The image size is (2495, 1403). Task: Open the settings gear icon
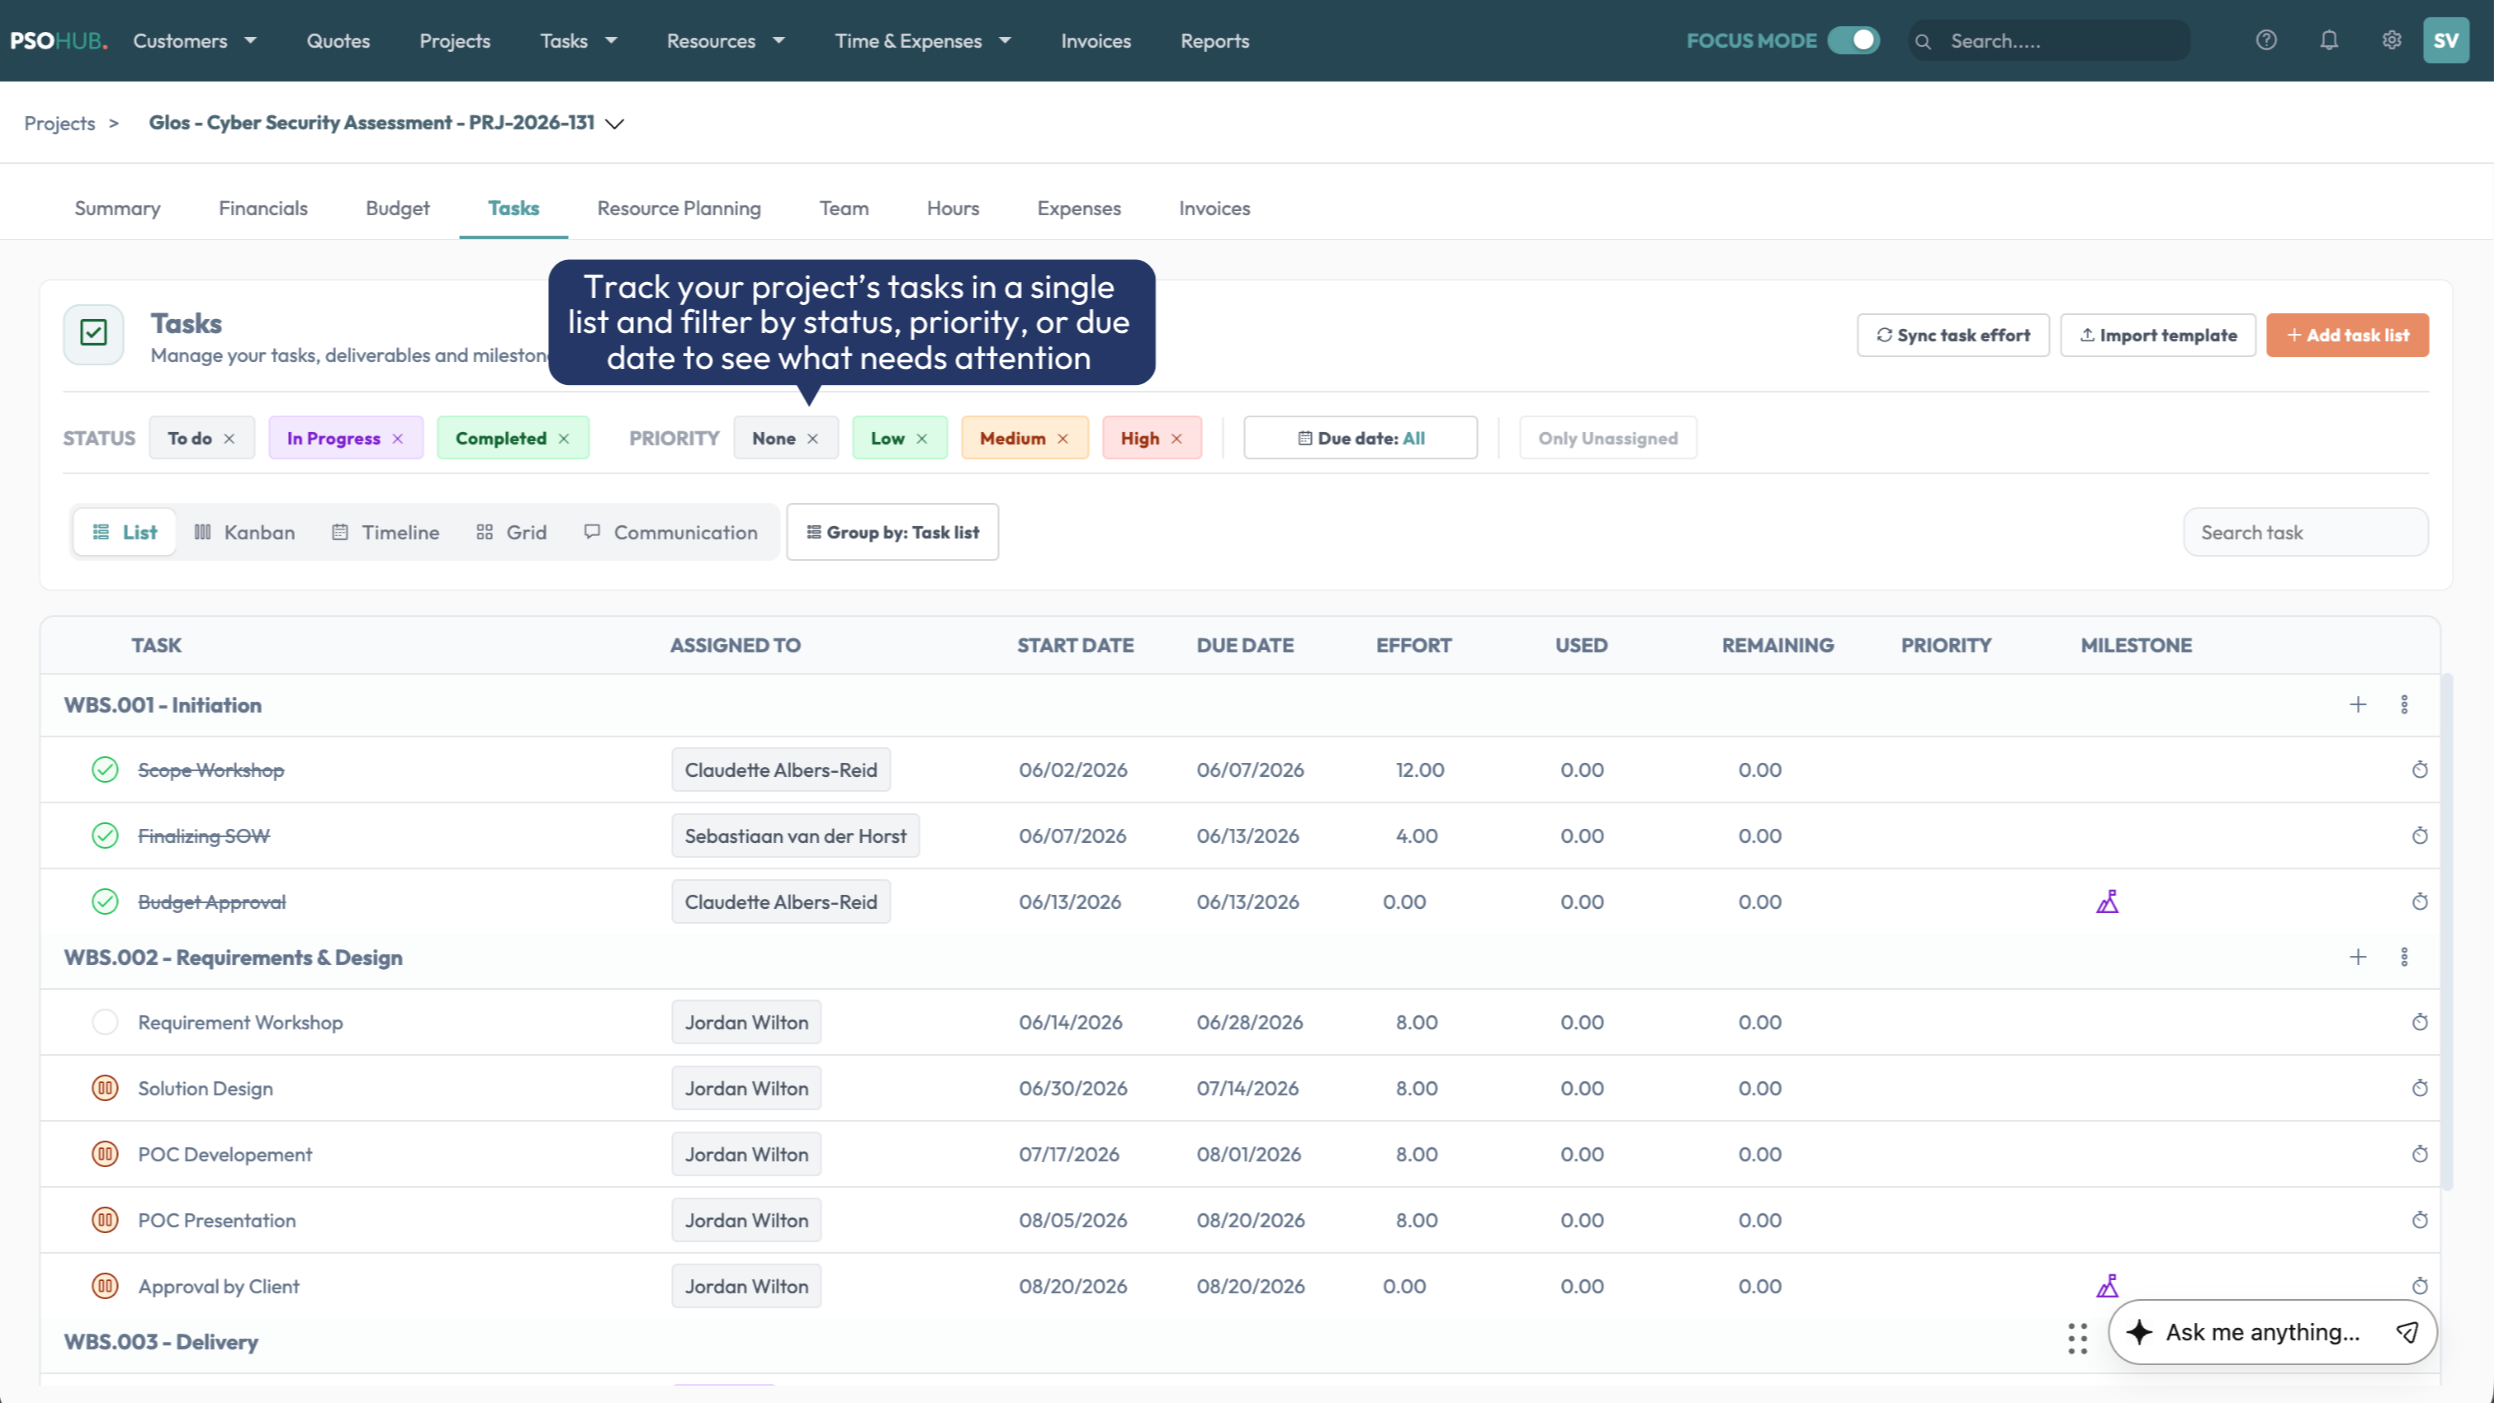pyautogui.click(x=2391, y=40)
